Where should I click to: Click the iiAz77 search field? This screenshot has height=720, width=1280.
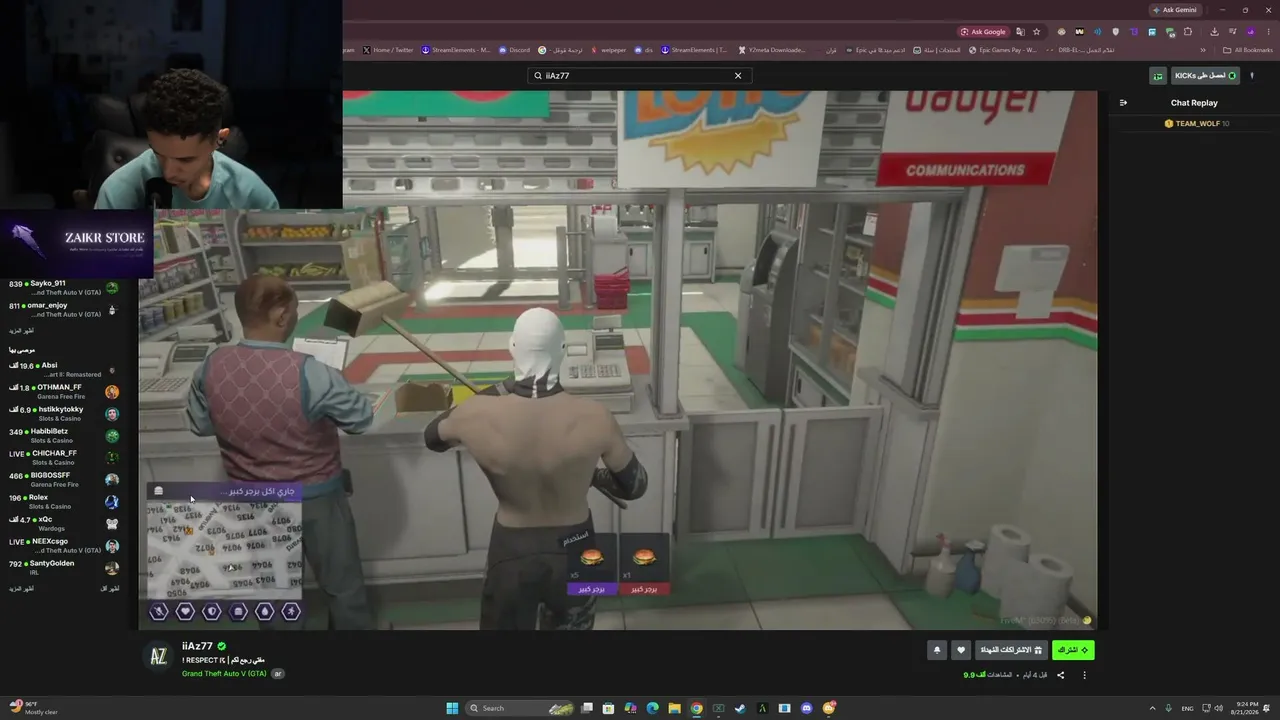coord(639,76)
